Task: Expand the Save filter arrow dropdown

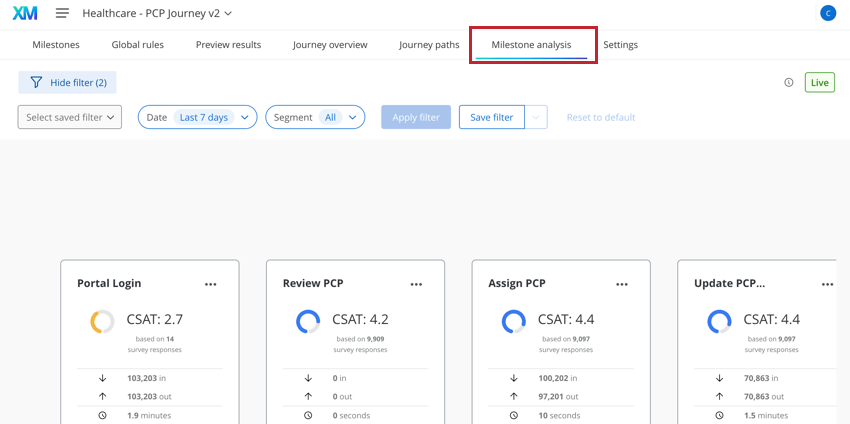Action: [536, 117]
